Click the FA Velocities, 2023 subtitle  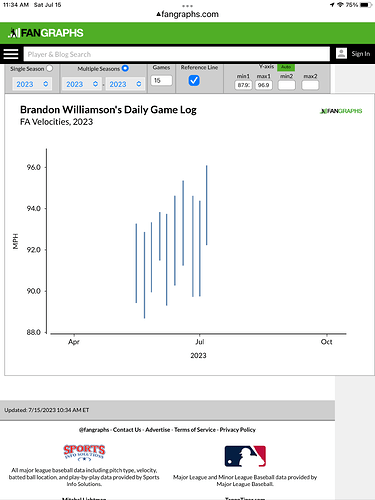[56, 122]
